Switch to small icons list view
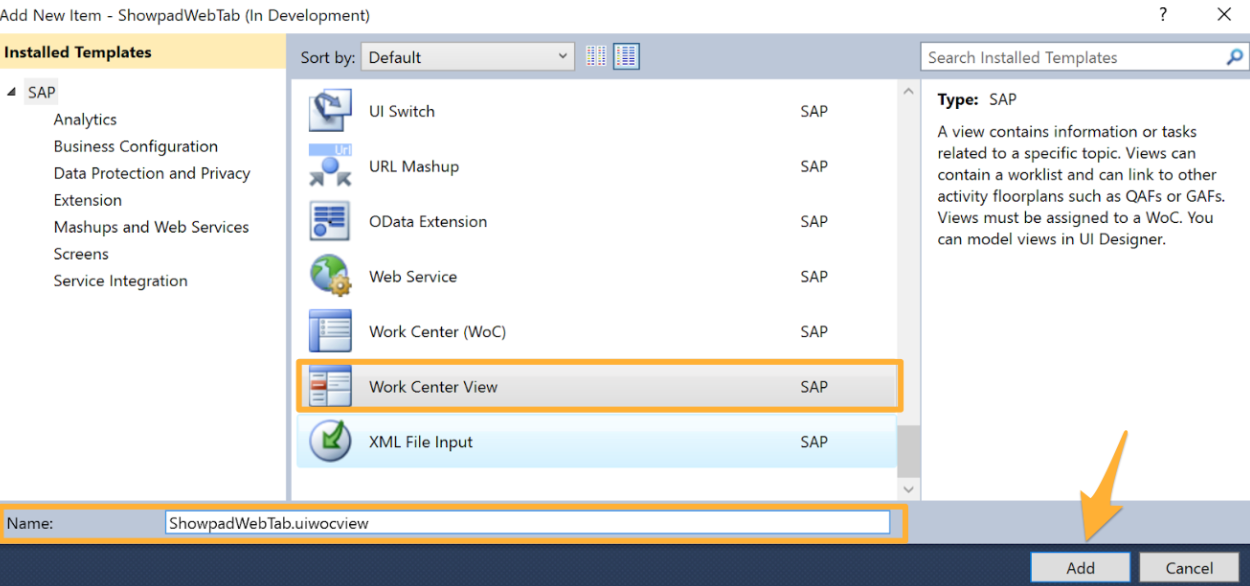Screen dimensions: 1250x586 (x=597, y=57)
